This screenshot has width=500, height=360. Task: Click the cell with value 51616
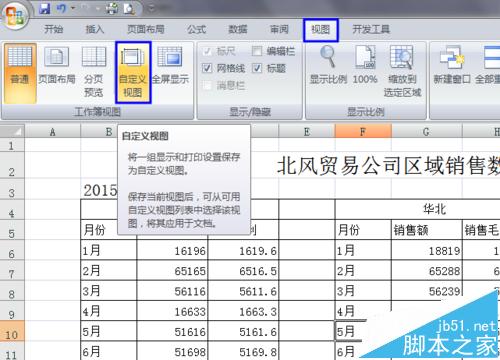pyautogui.click(x=172, y=332)
